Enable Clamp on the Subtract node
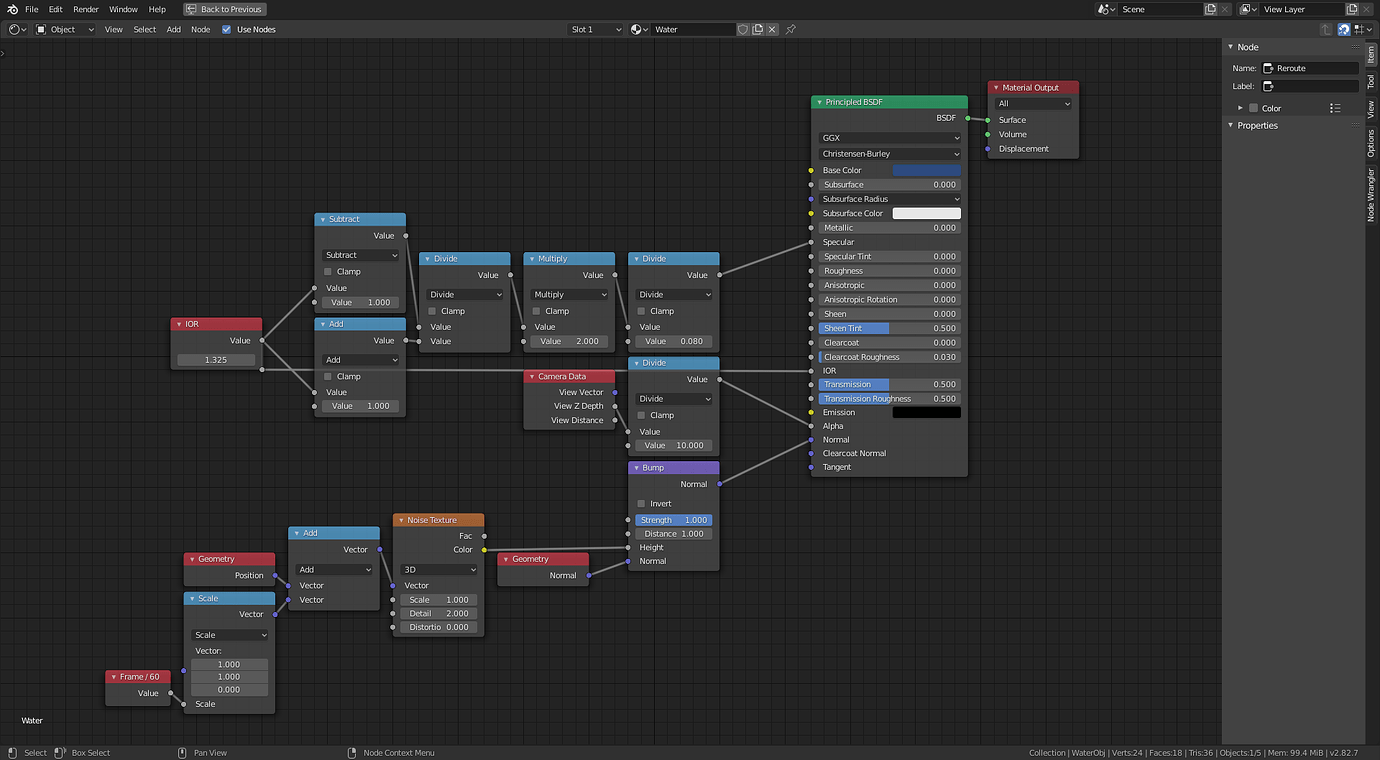The width and height of the screenshot is (1380, 760). 328,272
